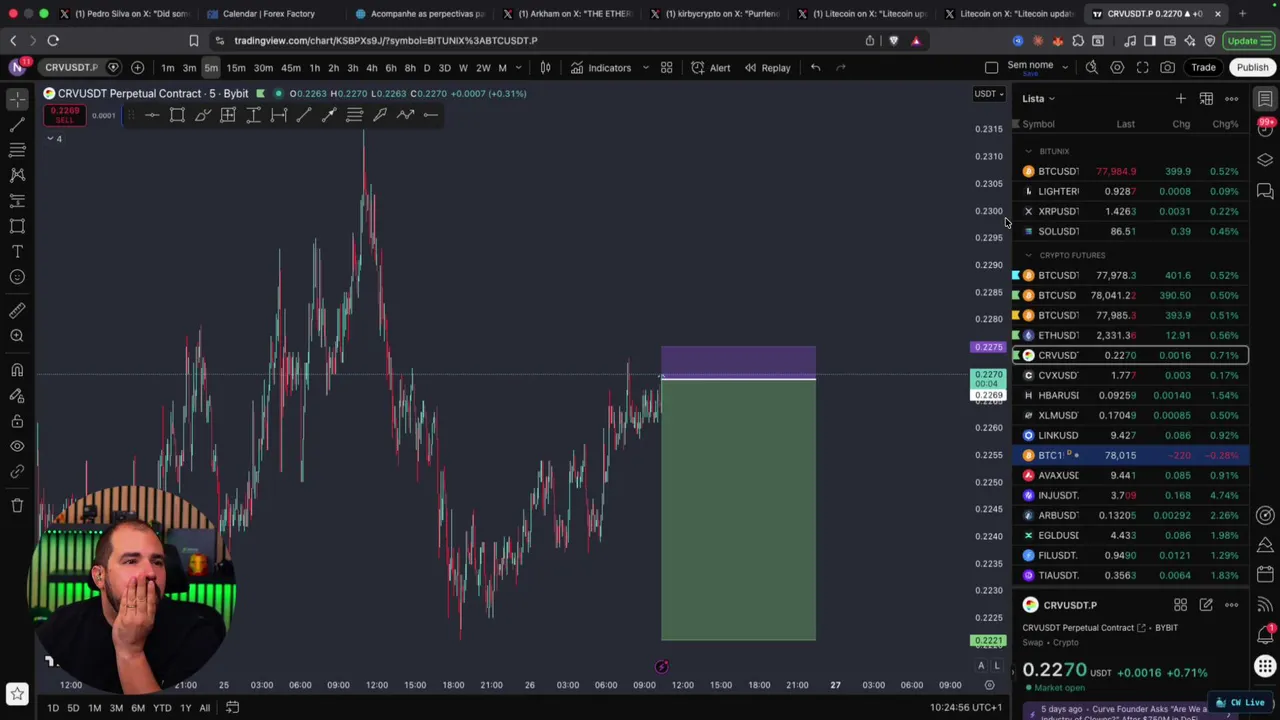Start bar Replay mode
The width and height of the screenshot is (1280, 720).
(x=767, y=67)
